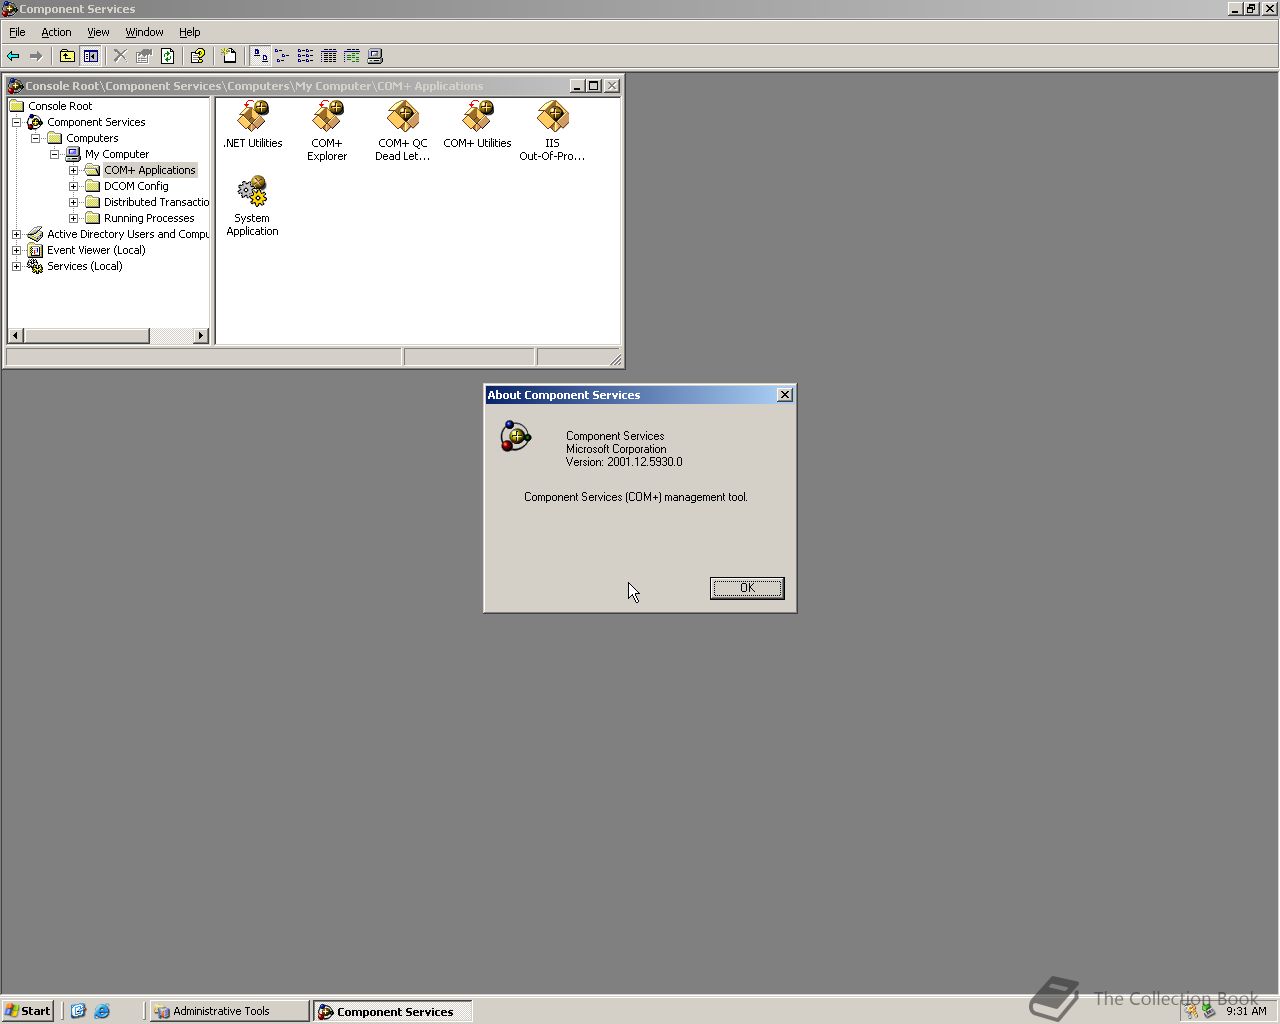Image resolution: width=1280 pixels, height=1024 pixels.
Task: Open the View menu
Action: [x=98, y=32]
